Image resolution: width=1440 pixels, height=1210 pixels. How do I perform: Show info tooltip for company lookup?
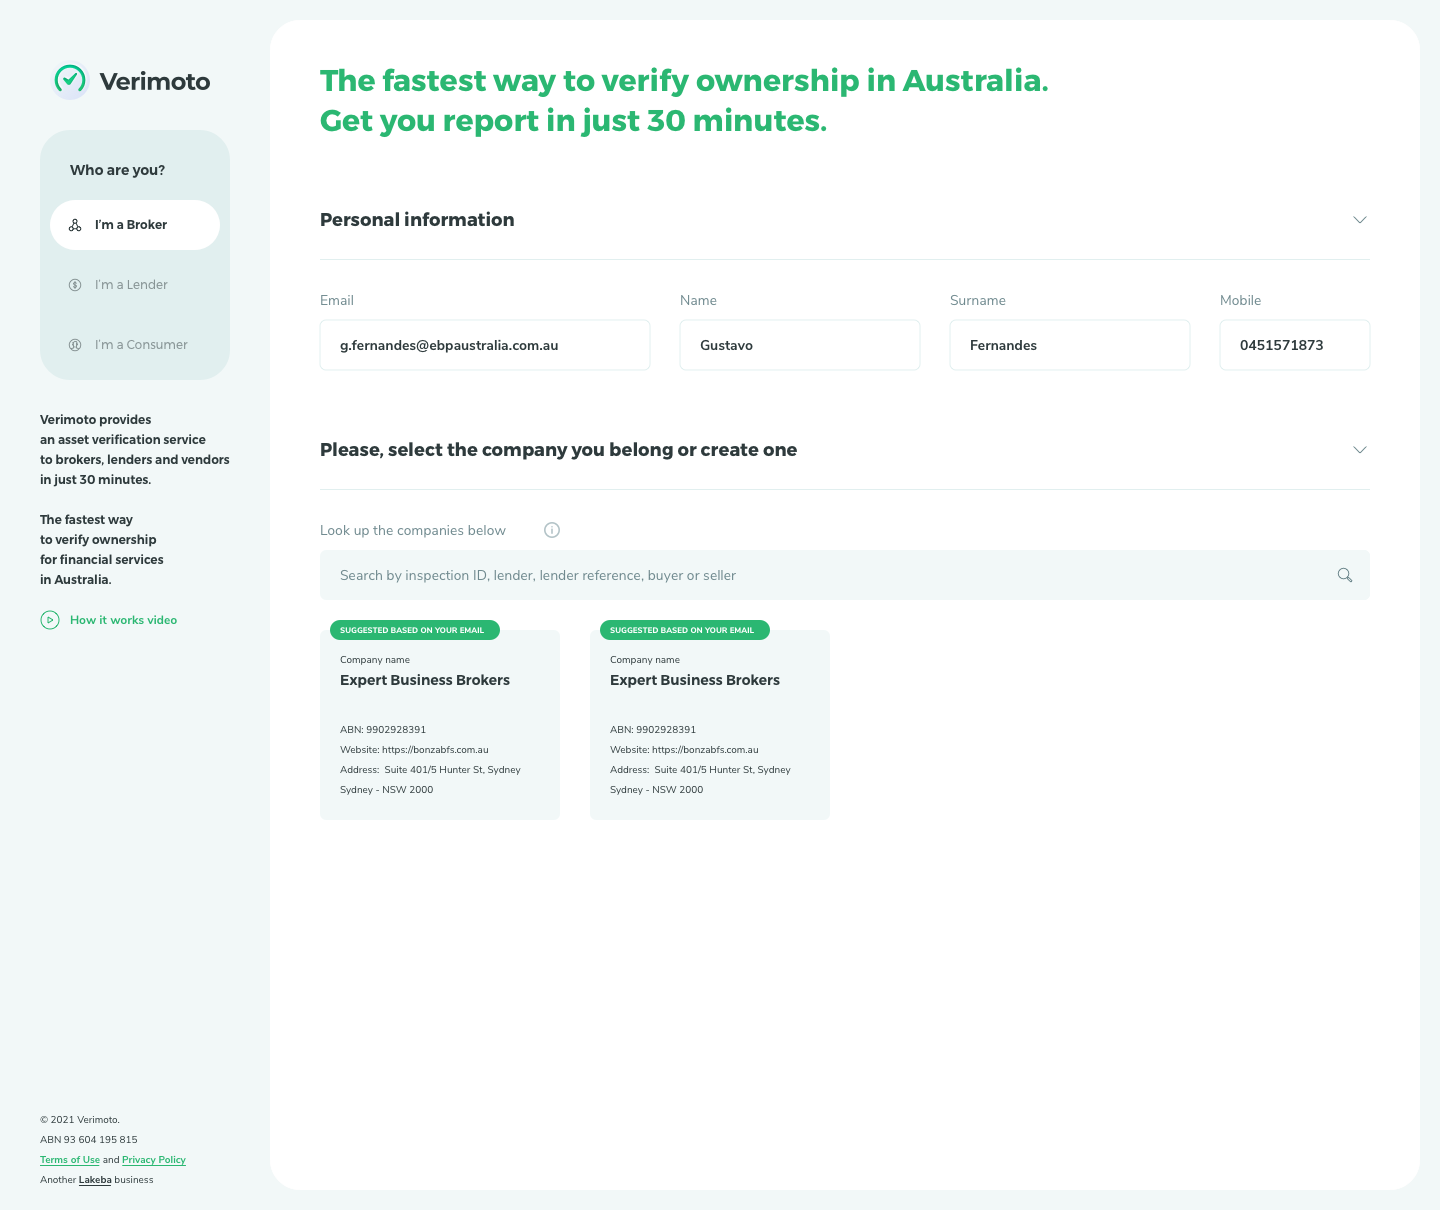pos(552,530)
